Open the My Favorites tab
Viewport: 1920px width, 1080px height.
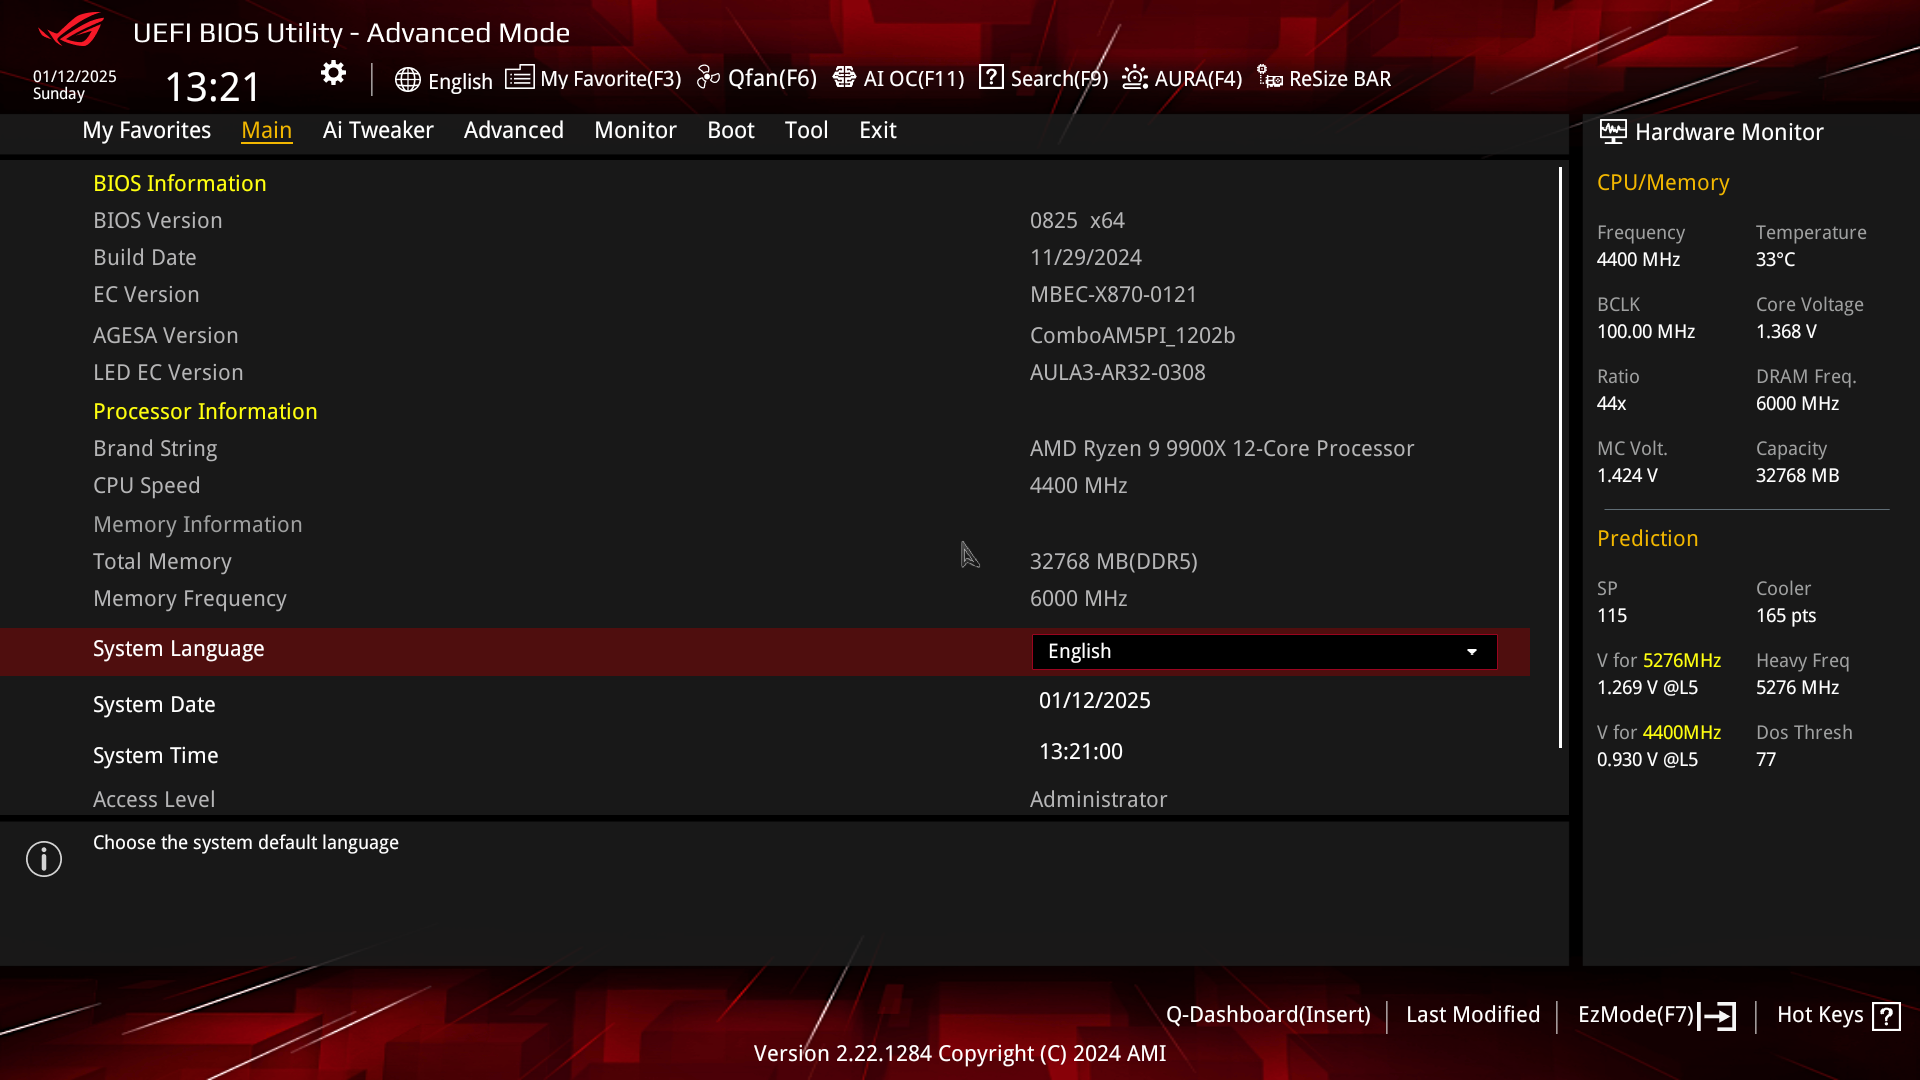(x=147, y=130)
